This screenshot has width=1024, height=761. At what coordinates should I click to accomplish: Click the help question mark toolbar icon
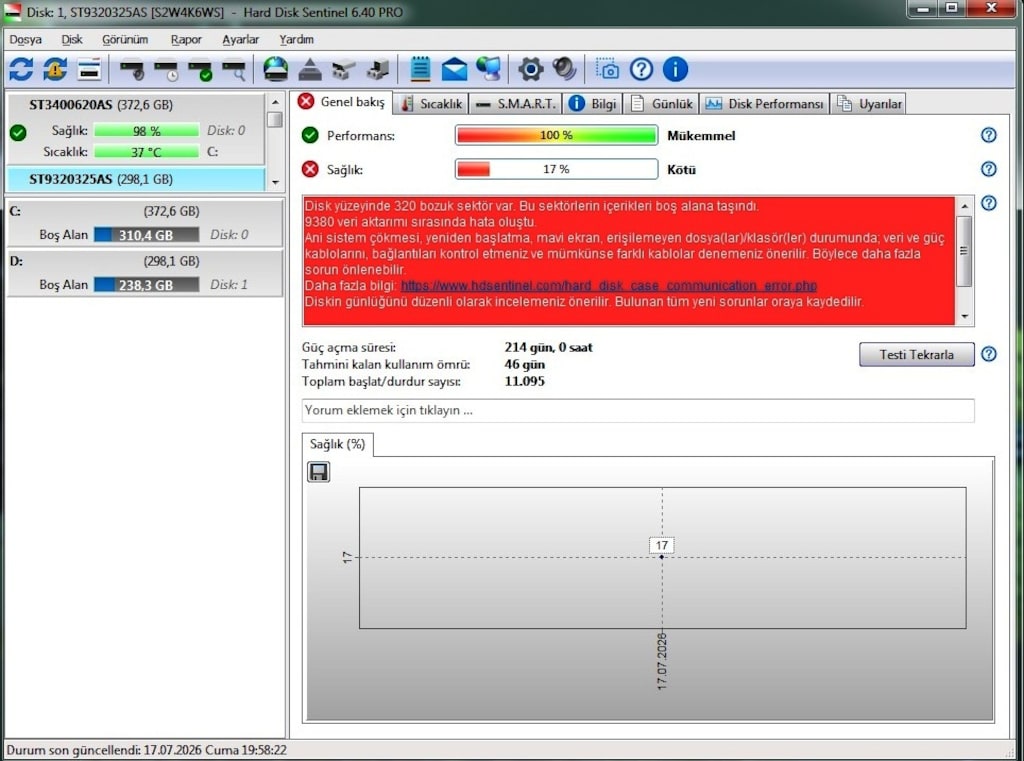[641, 69]
